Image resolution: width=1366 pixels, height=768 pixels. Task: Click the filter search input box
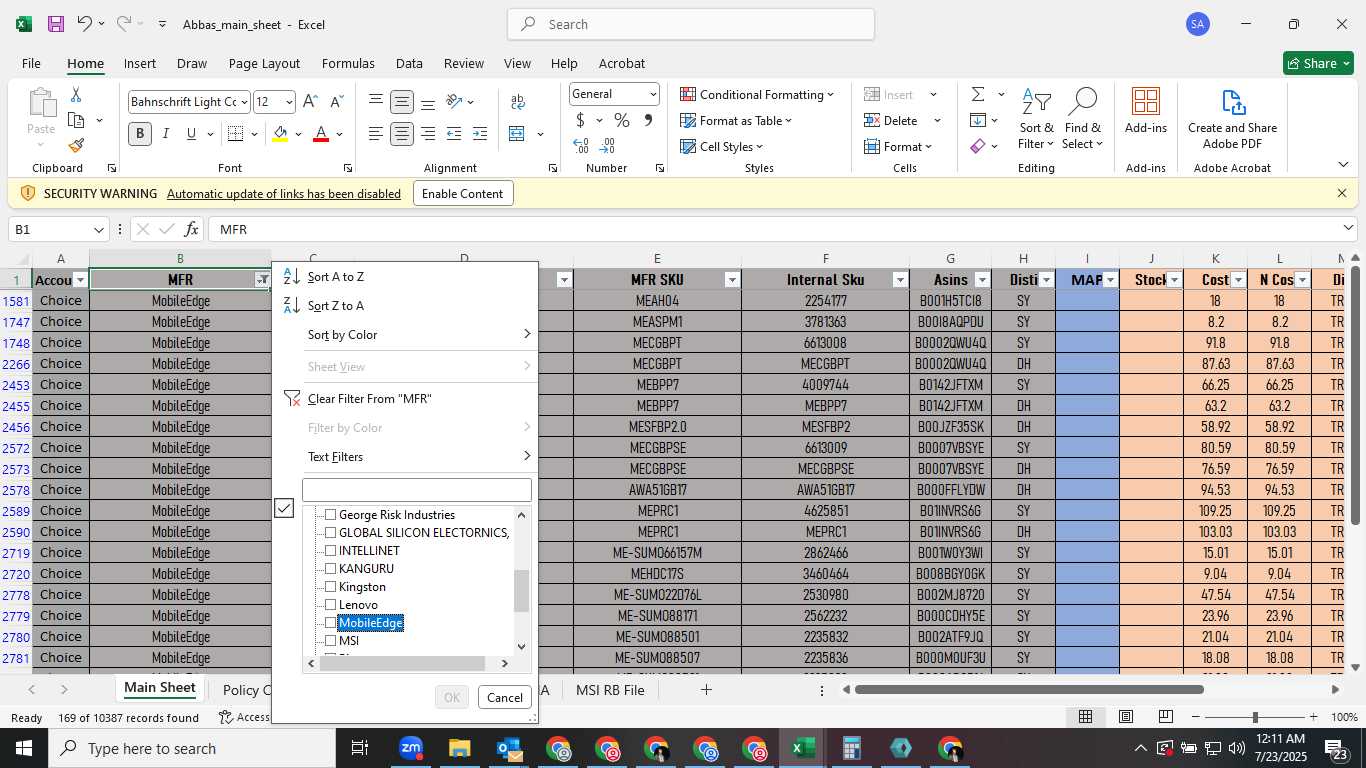click(417, 490)
